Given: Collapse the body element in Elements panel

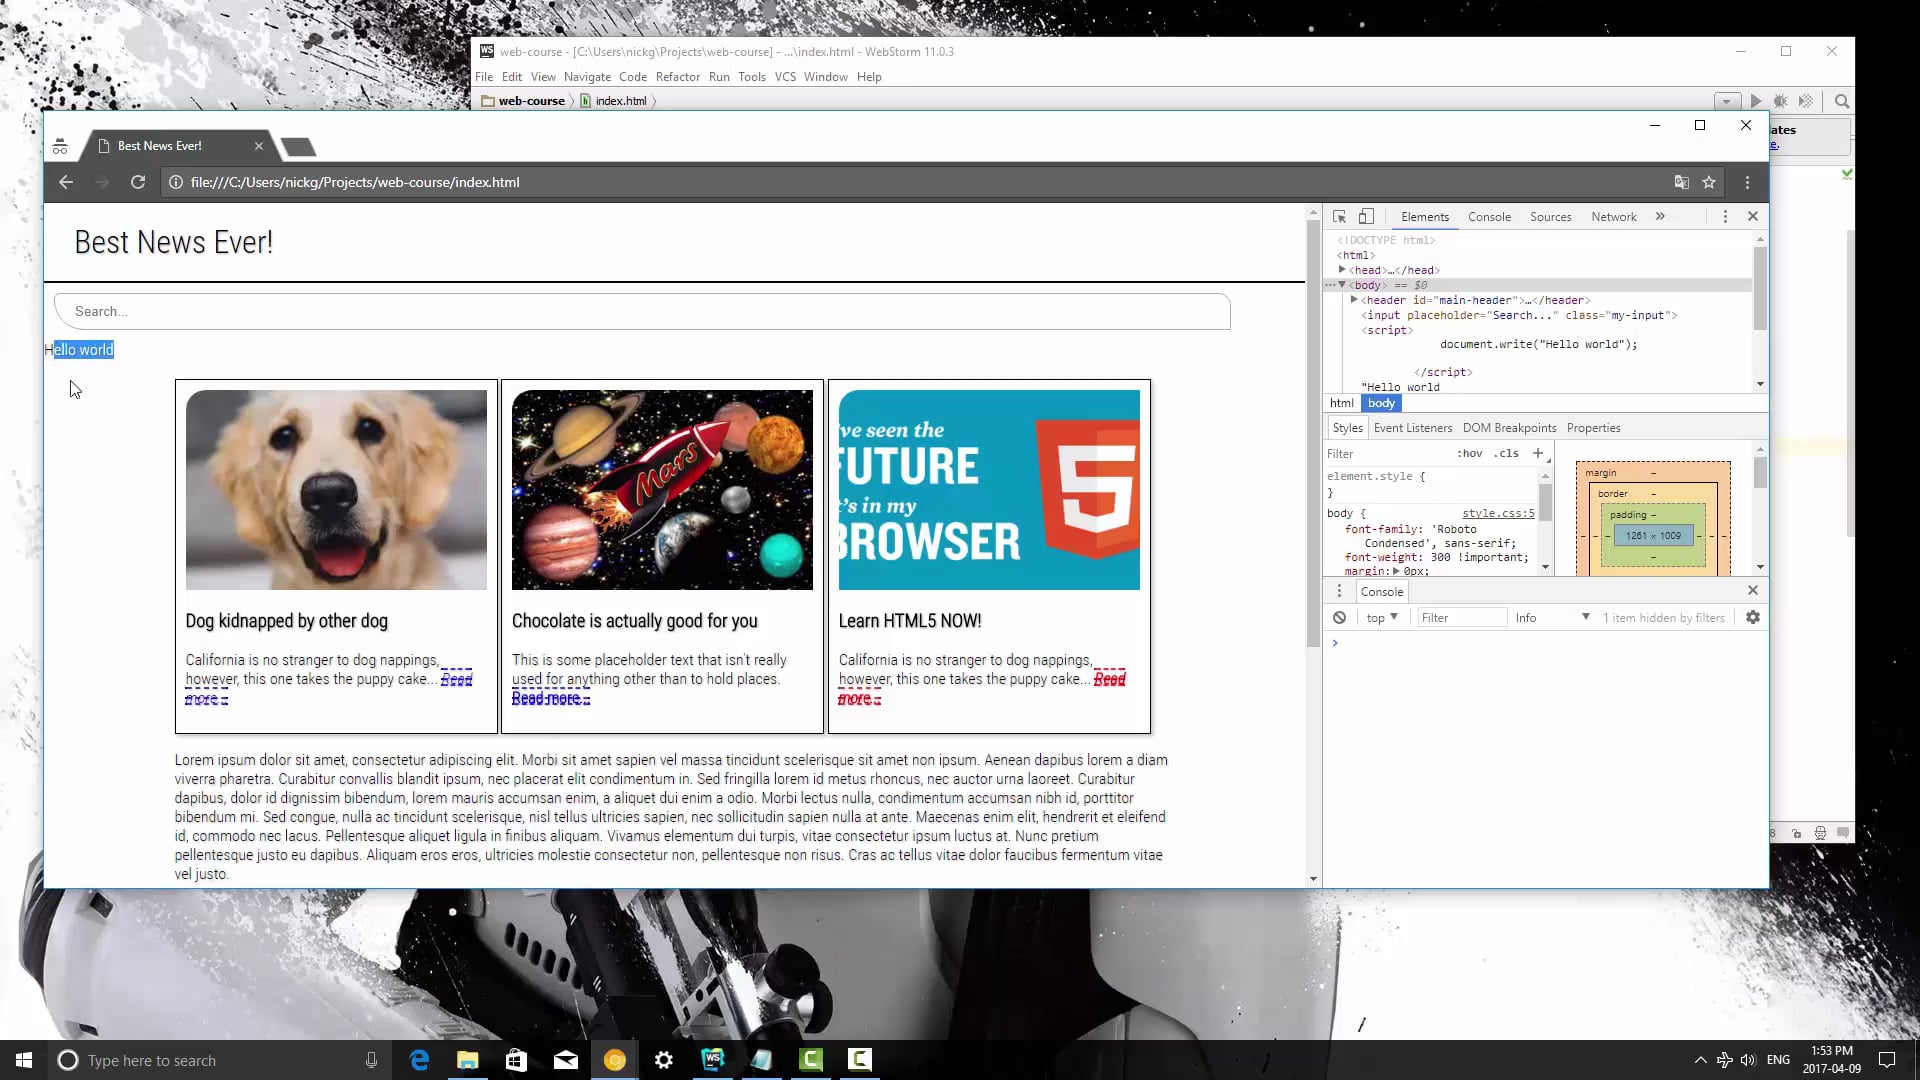Looking at the screenshot, I should click(1341, 285).
